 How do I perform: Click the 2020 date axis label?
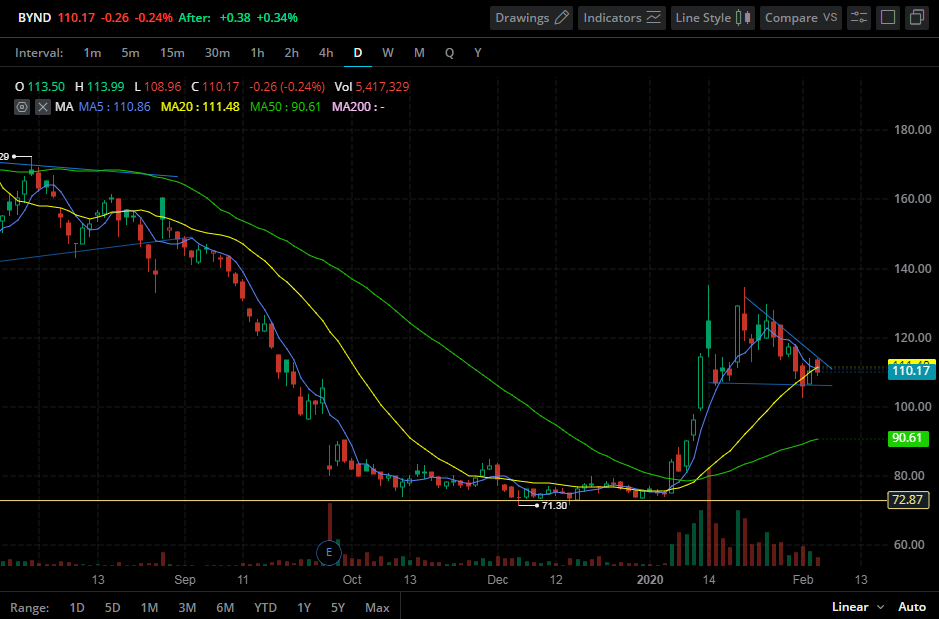[x=650, y=579]
